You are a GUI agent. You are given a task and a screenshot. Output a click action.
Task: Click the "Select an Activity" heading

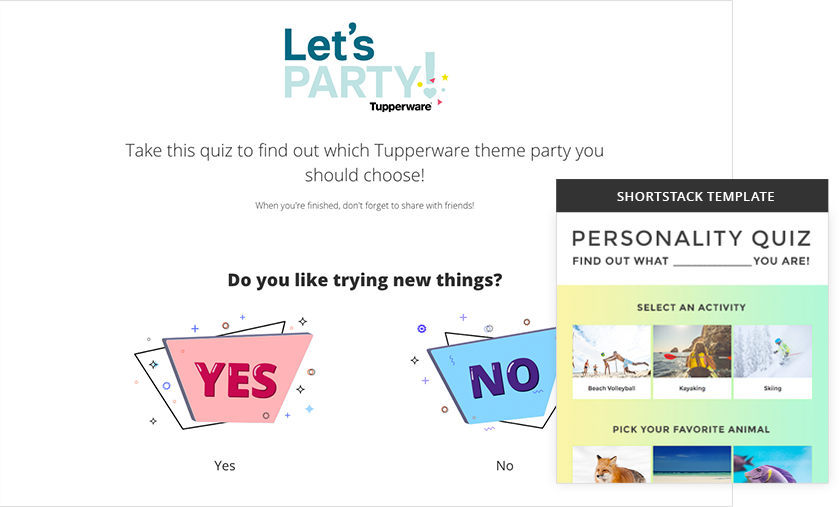(x=691, y=307)
